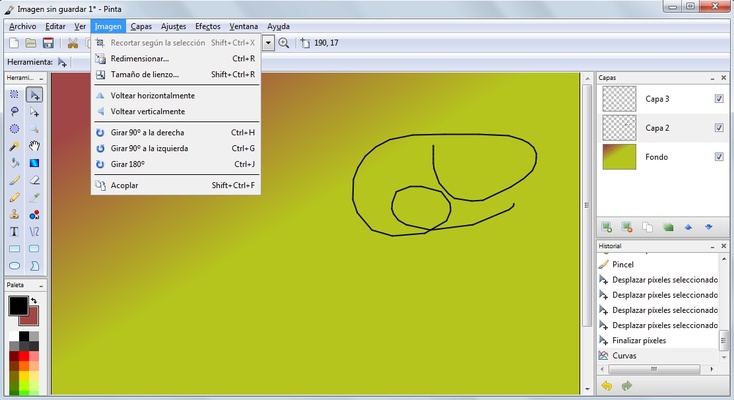Open the Efectos menu
The image size is (734, 400).
pyautogui.click(x=208, y=26)
